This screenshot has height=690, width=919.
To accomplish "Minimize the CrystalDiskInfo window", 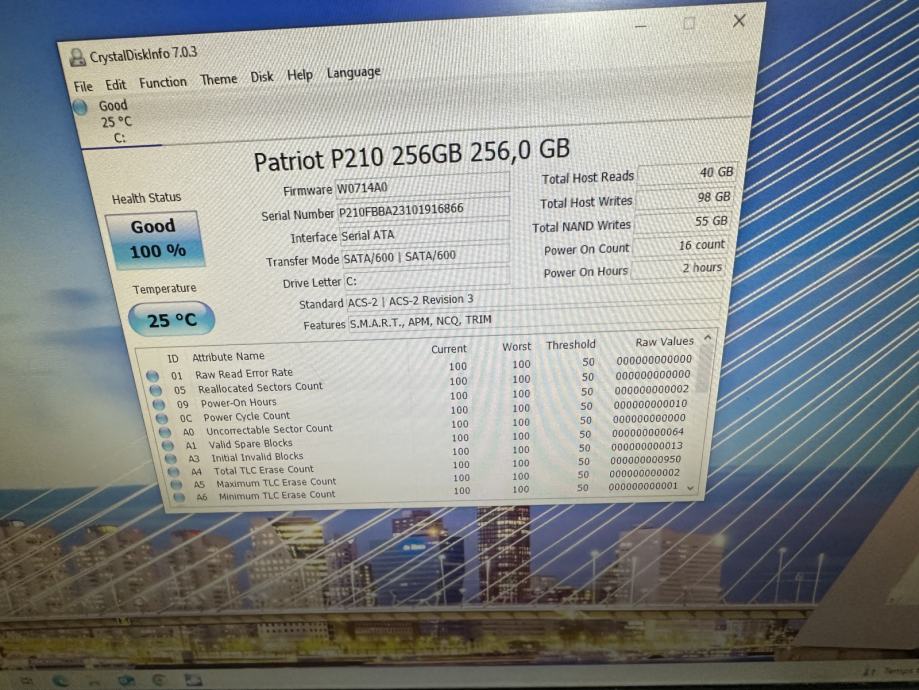I will click(641, 26).
